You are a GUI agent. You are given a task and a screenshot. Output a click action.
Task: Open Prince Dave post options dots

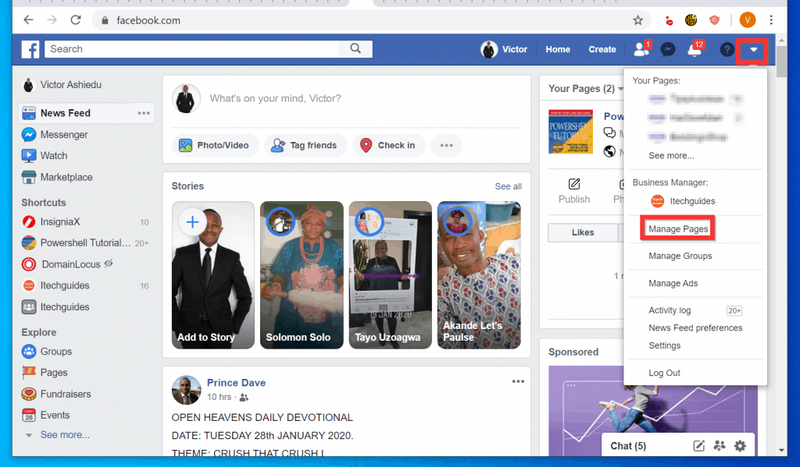[518, 382]
